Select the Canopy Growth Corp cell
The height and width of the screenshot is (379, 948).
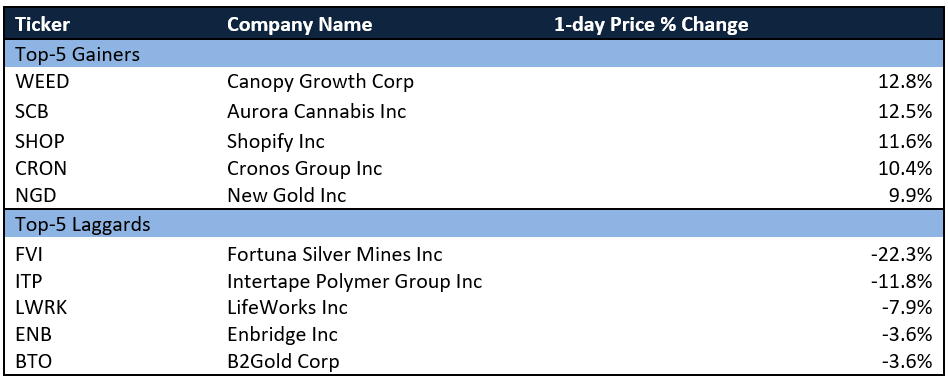[320, 82]
